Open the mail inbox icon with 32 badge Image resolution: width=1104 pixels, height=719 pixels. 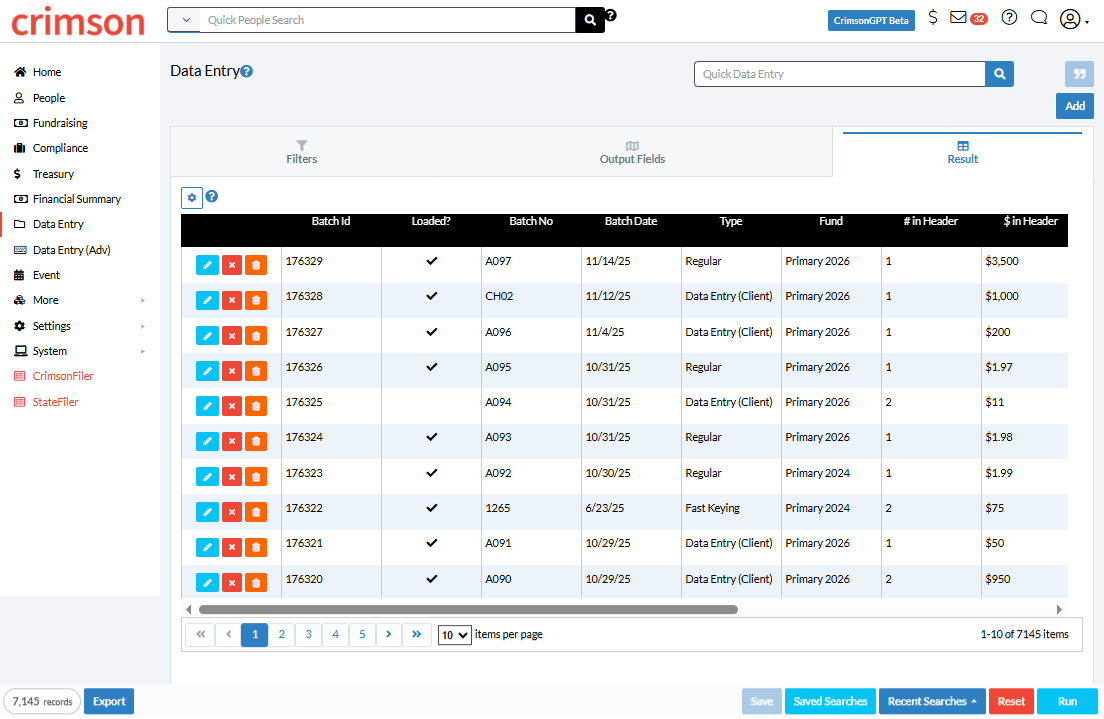point(967,18)
